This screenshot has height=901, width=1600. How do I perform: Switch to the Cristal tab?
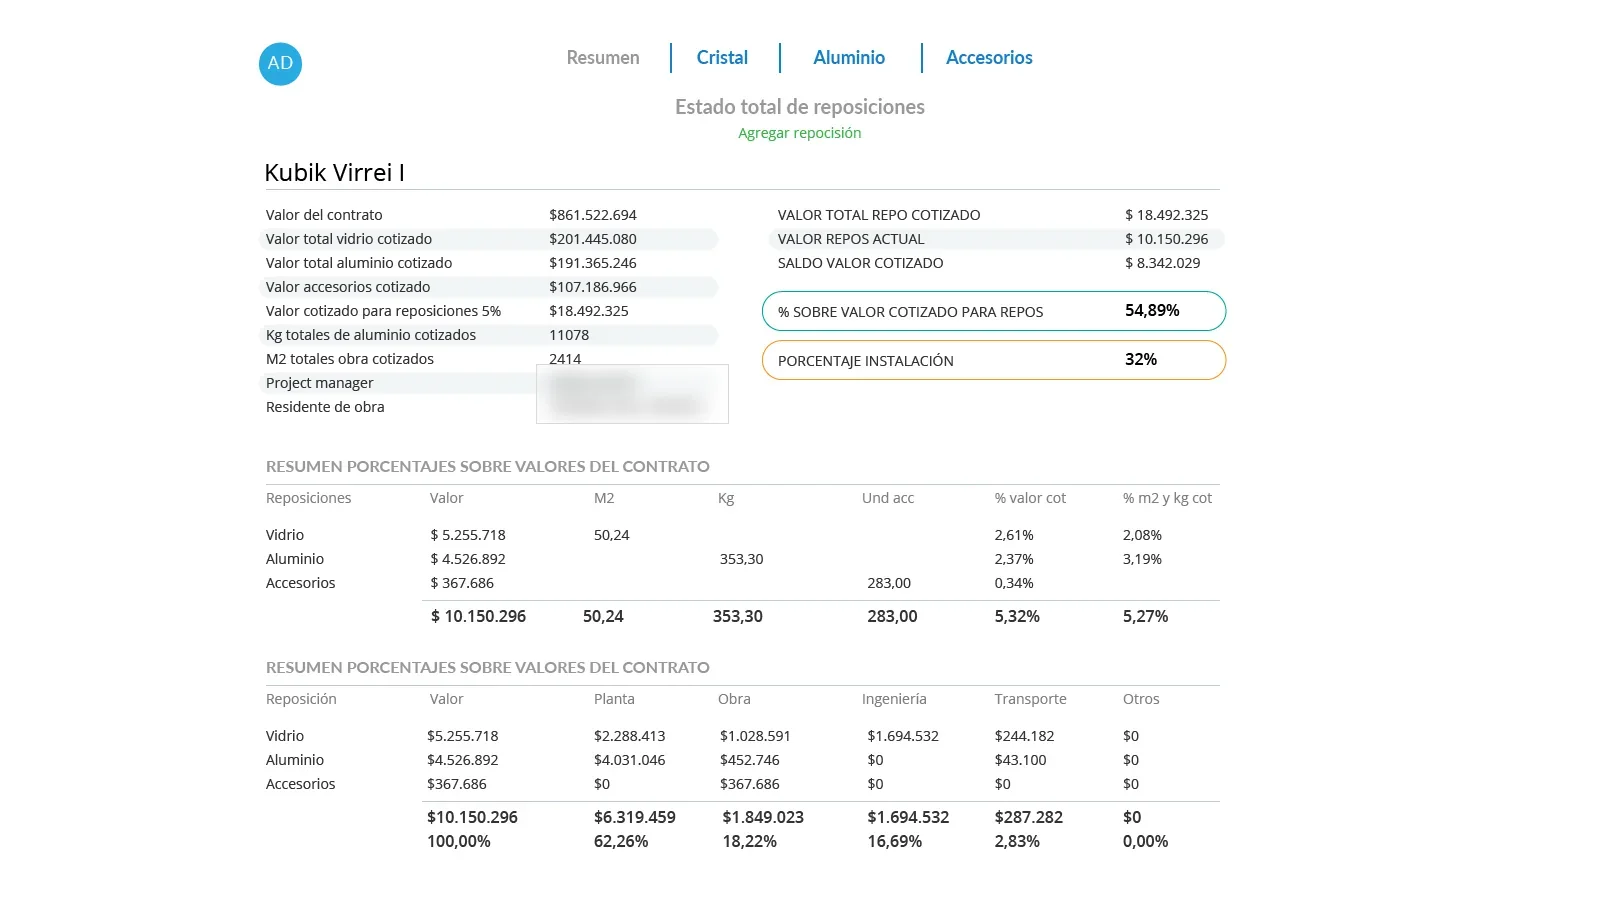pos(722,58)
